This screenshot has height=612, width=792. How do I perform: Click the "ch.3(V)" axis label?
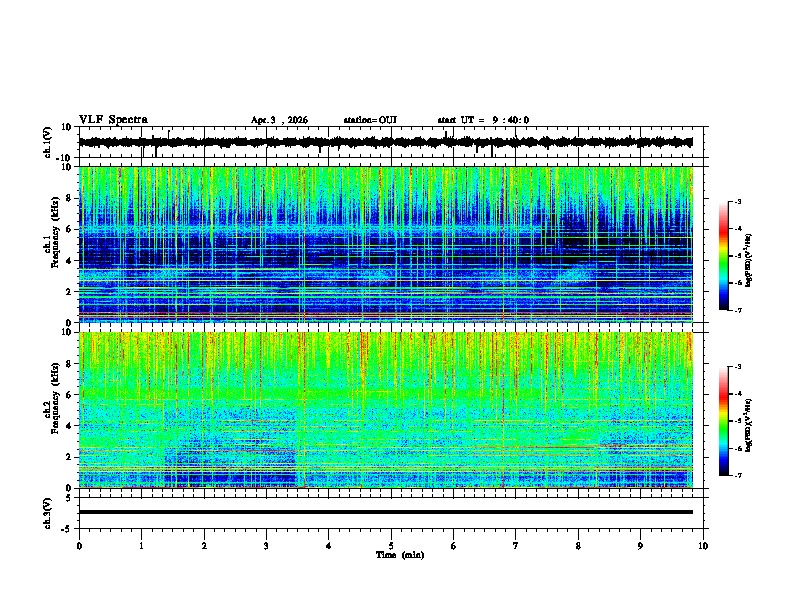47,513
